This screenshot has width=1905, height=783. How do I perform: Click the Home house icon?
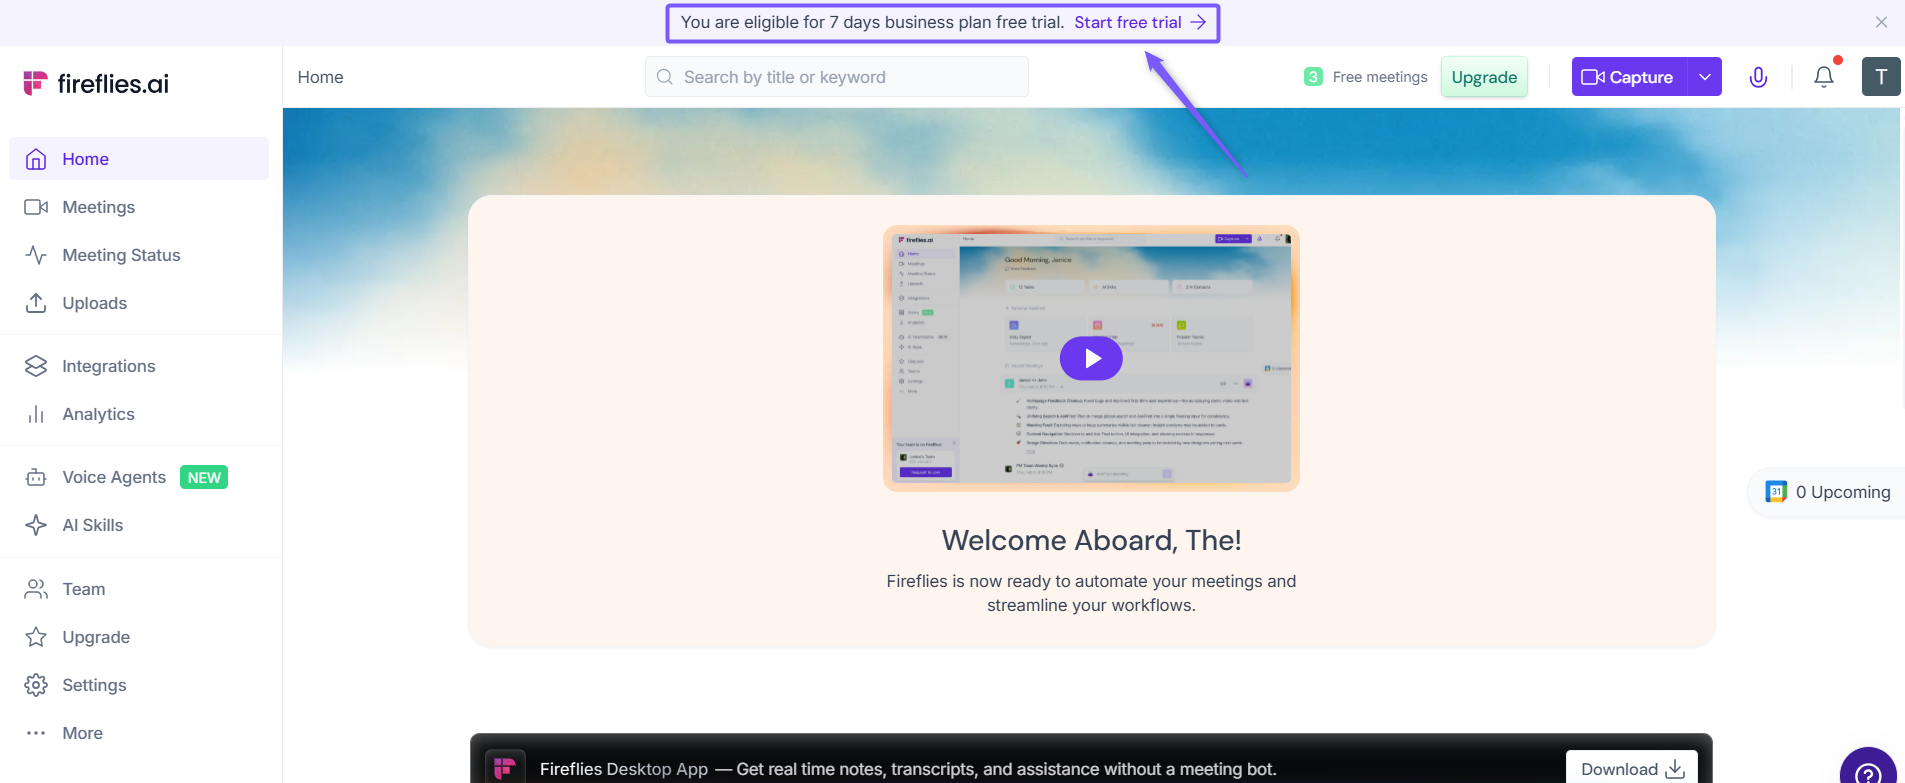(x=36, y=159)
